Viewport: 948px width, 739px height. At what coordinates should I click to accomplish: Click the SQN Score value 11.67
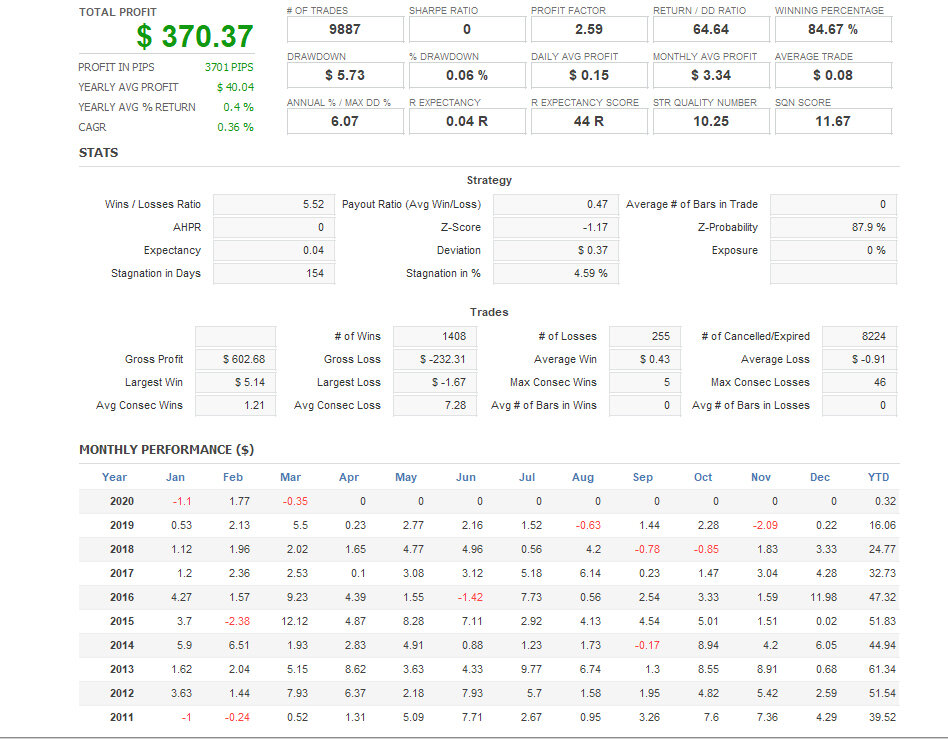pos(833,121)
